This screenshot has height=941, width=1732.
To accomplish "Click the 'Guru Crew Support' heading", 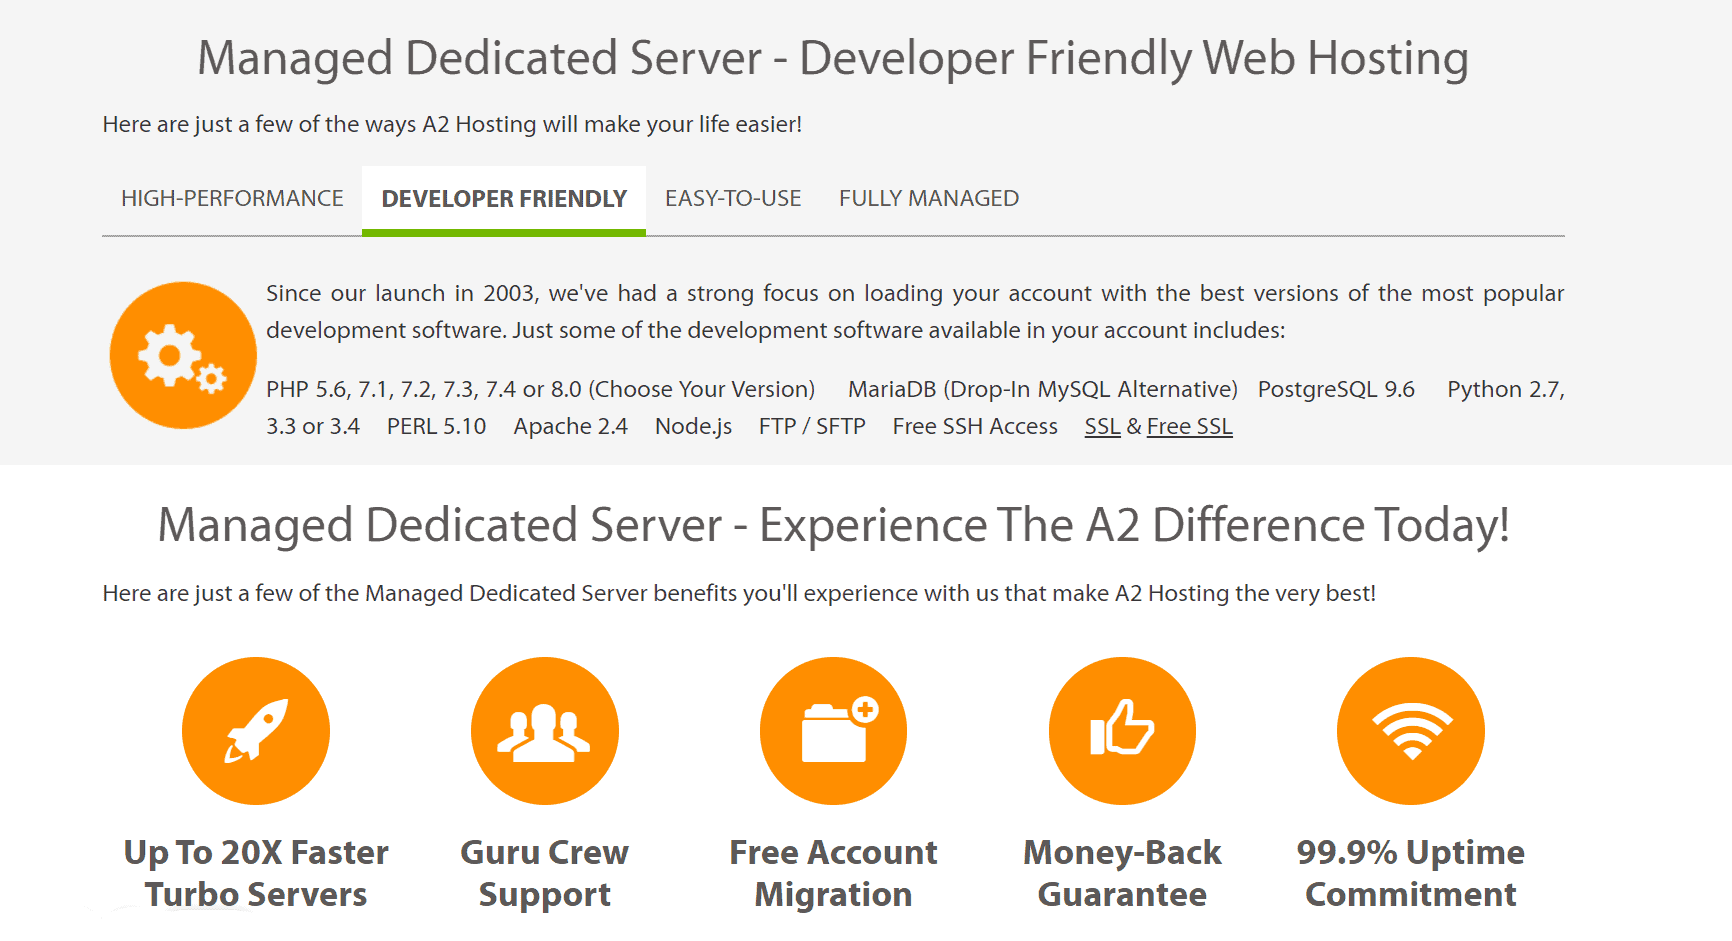I will (x=545, y=873).
